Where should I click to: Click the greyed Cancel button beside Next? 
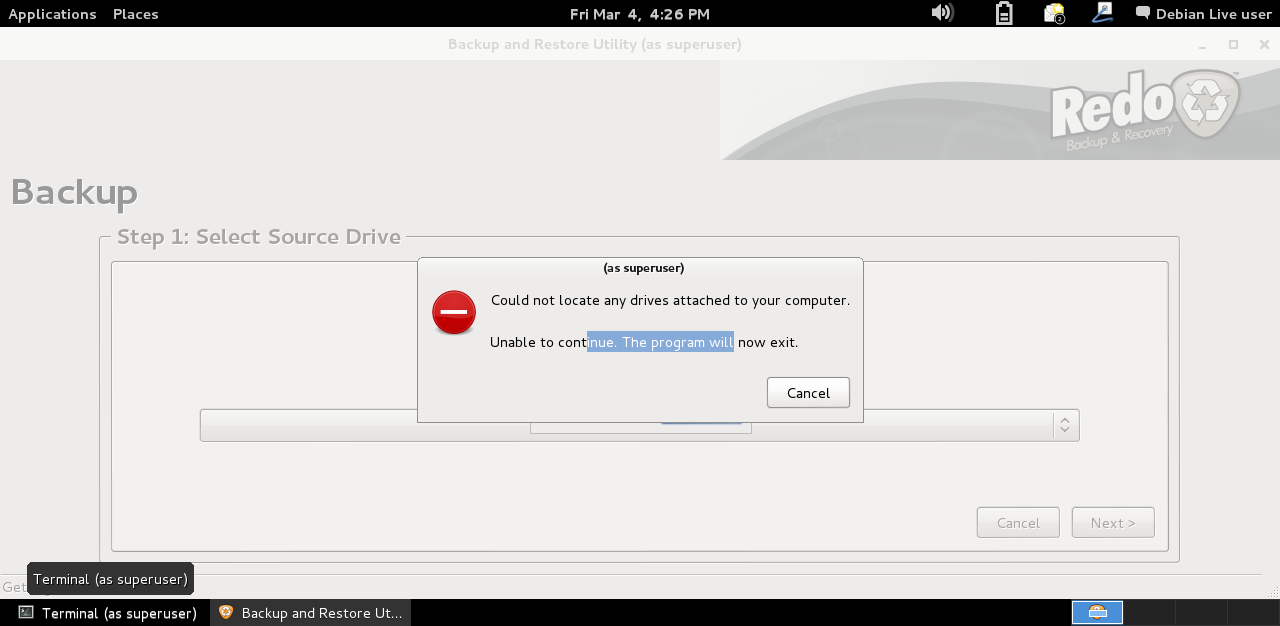pos(1018,523)
